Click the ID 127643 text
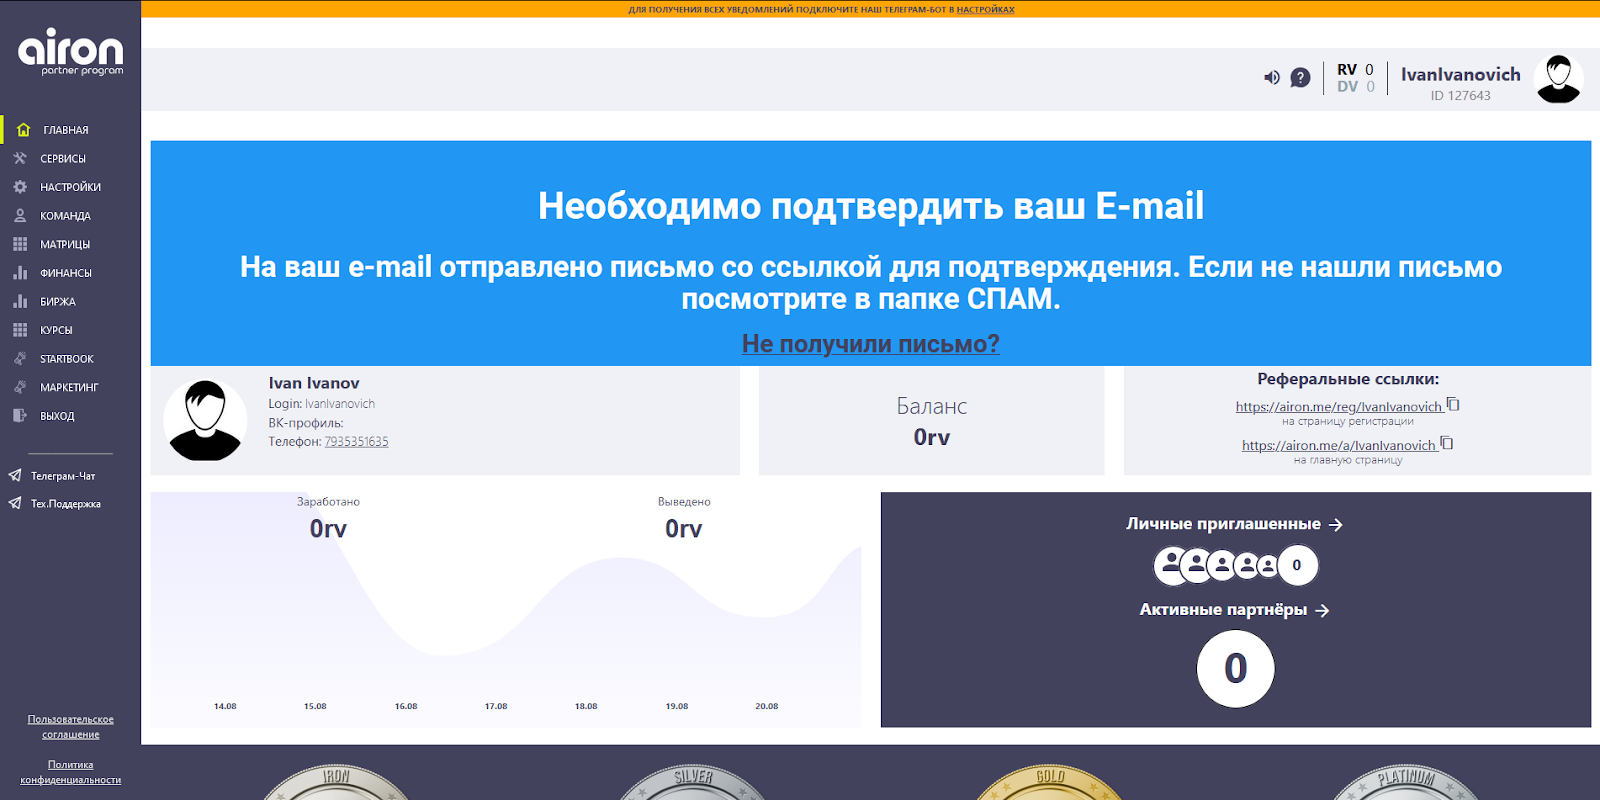This screenshot has width=1600, height=800. coord(1460,96)
